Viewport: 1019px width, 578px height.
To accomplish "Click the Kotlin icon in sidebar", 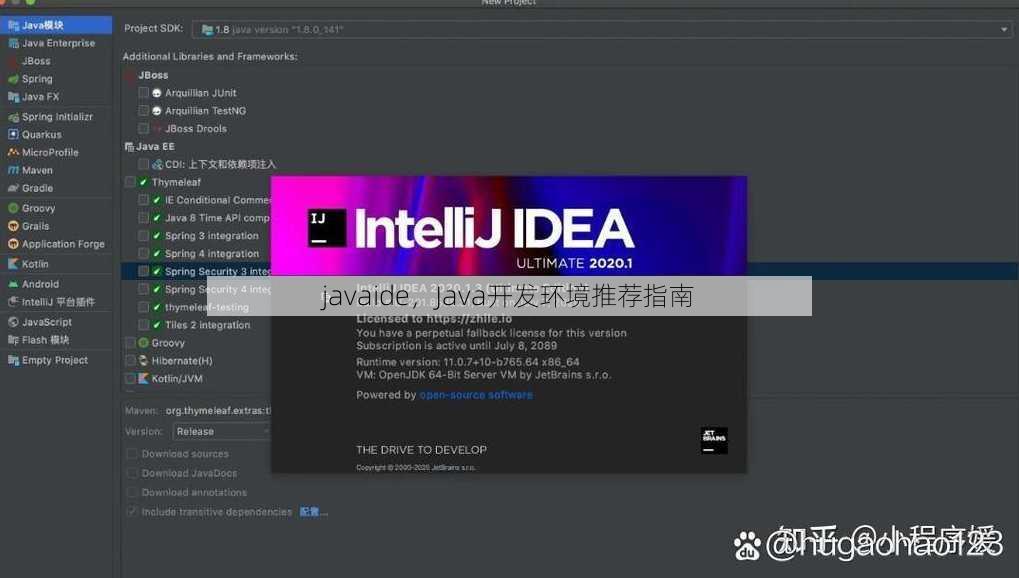I will click(x=13, y=264).
